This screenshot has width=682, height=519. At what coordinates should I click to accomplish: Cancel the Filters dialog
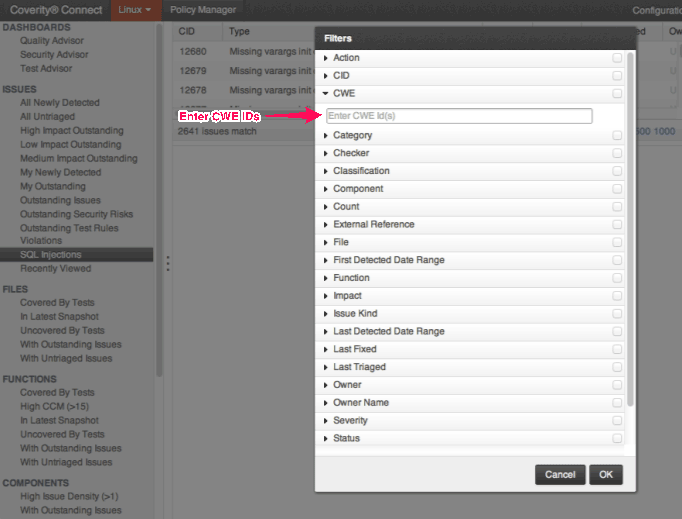point(560,475)
